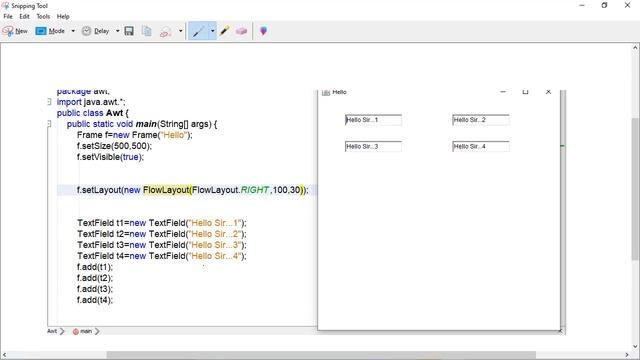The height and width of the screenshot is (360, 640).
Task: Expand the Mode dropdown arrow
Action: point(73,31)
